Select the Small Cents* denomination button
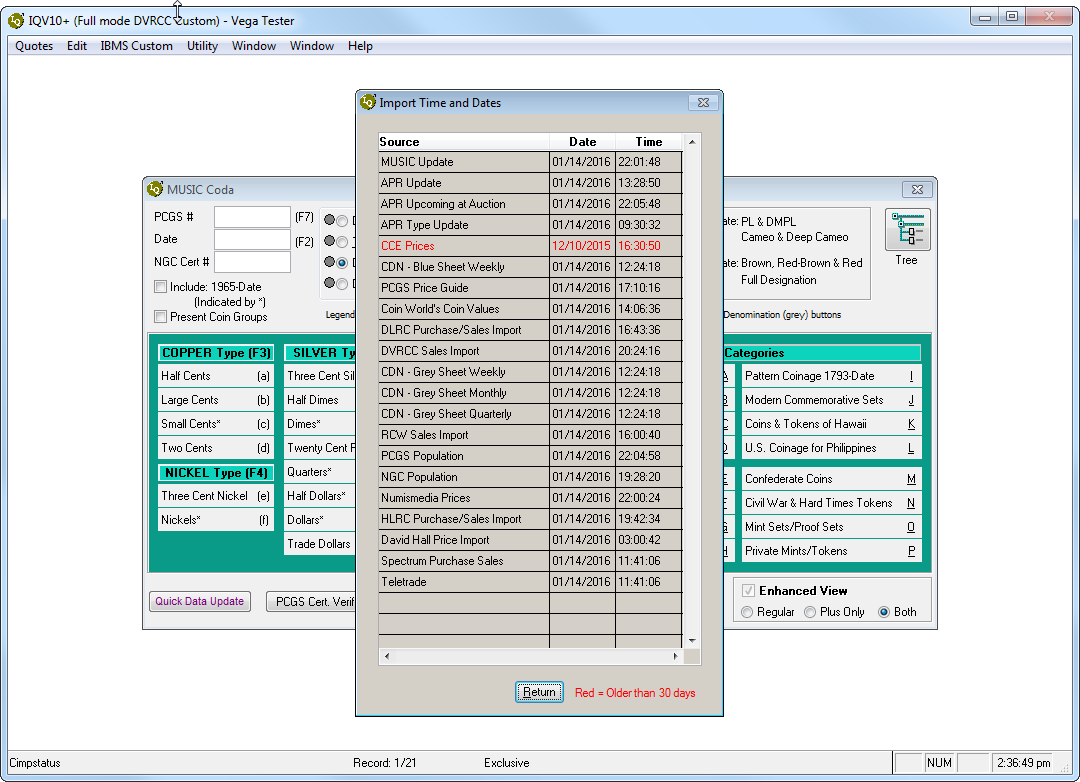This screenshot has height=782, width=1080. [x=216, y=424]
